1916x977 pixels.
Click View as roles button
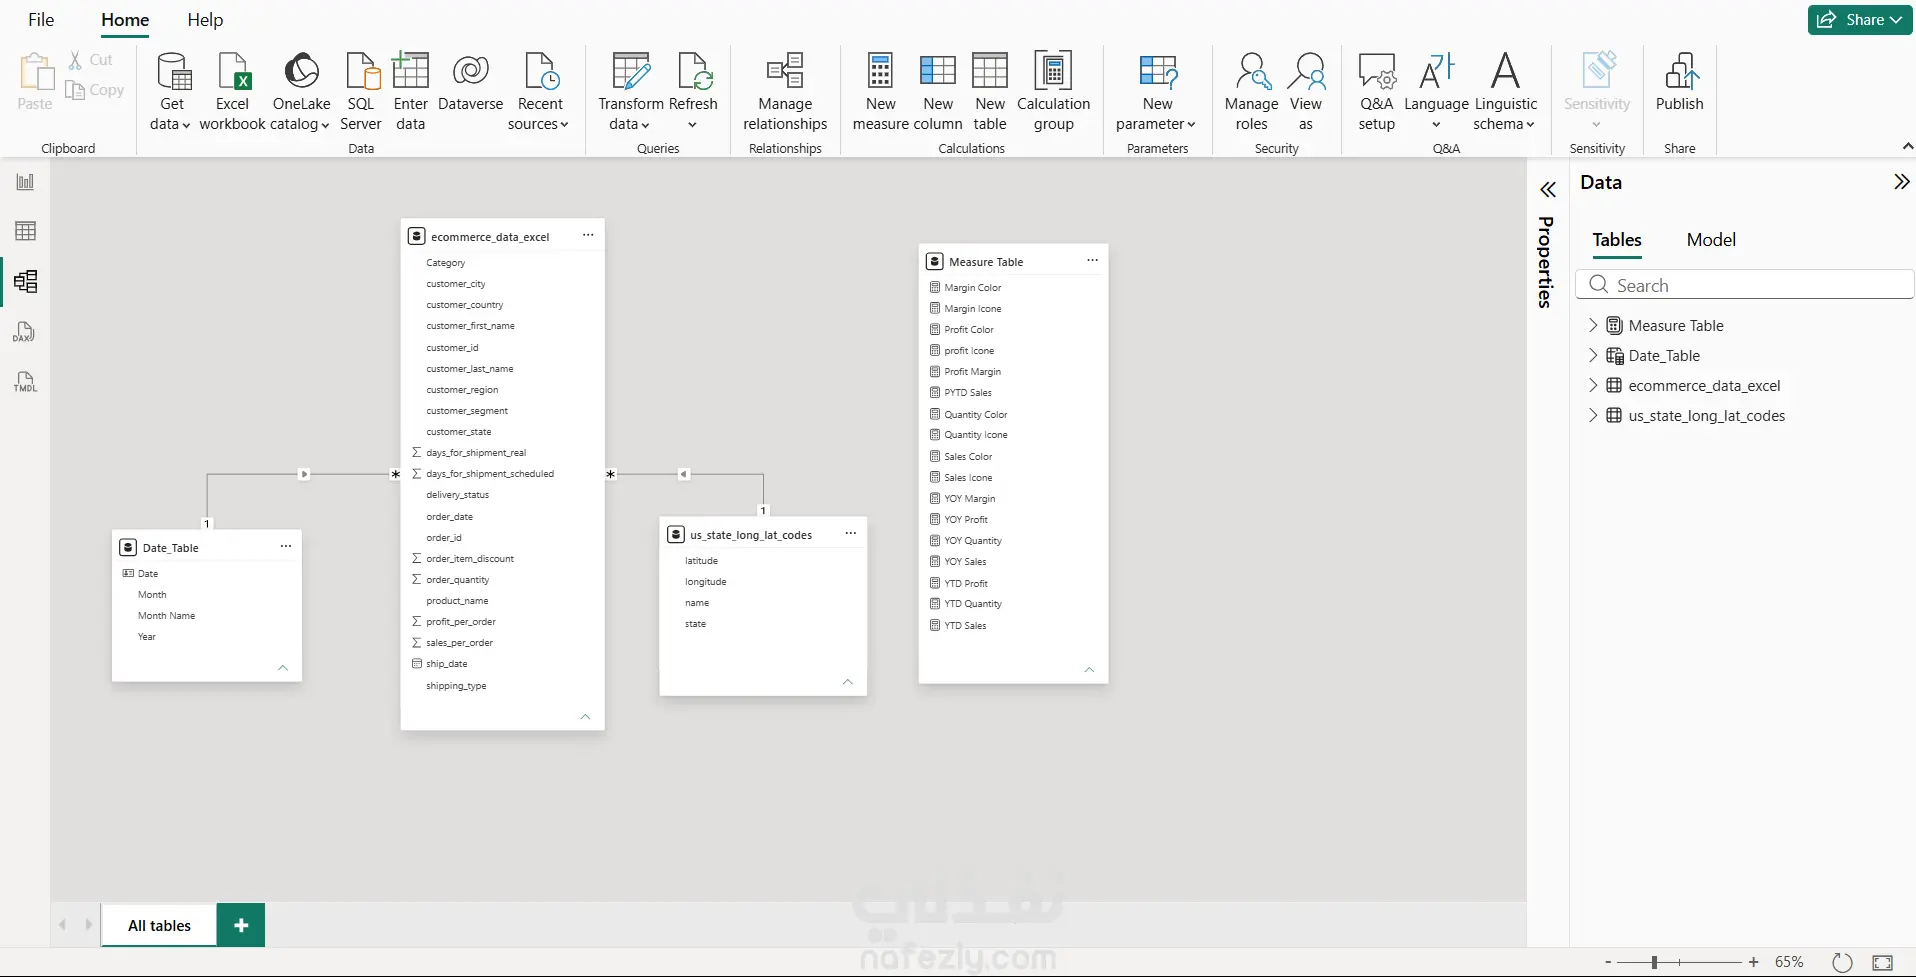[1306, 92]
